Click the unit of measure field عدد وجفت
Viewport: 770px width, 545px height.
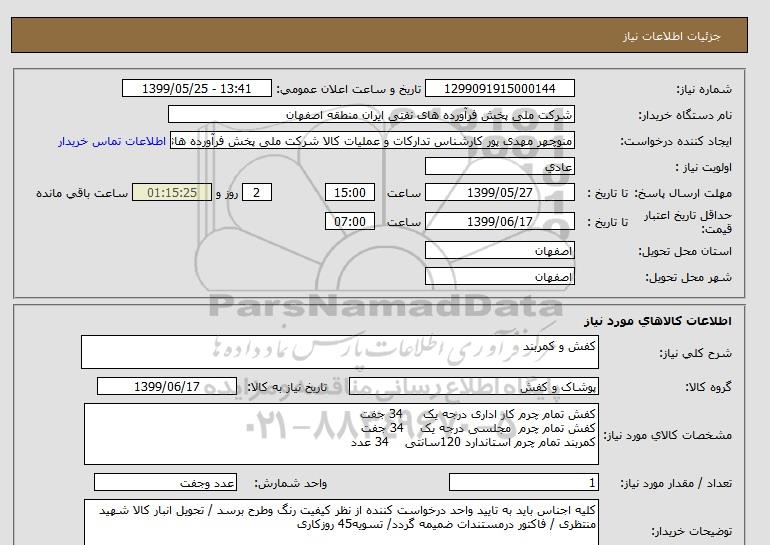tap(165, 483)
